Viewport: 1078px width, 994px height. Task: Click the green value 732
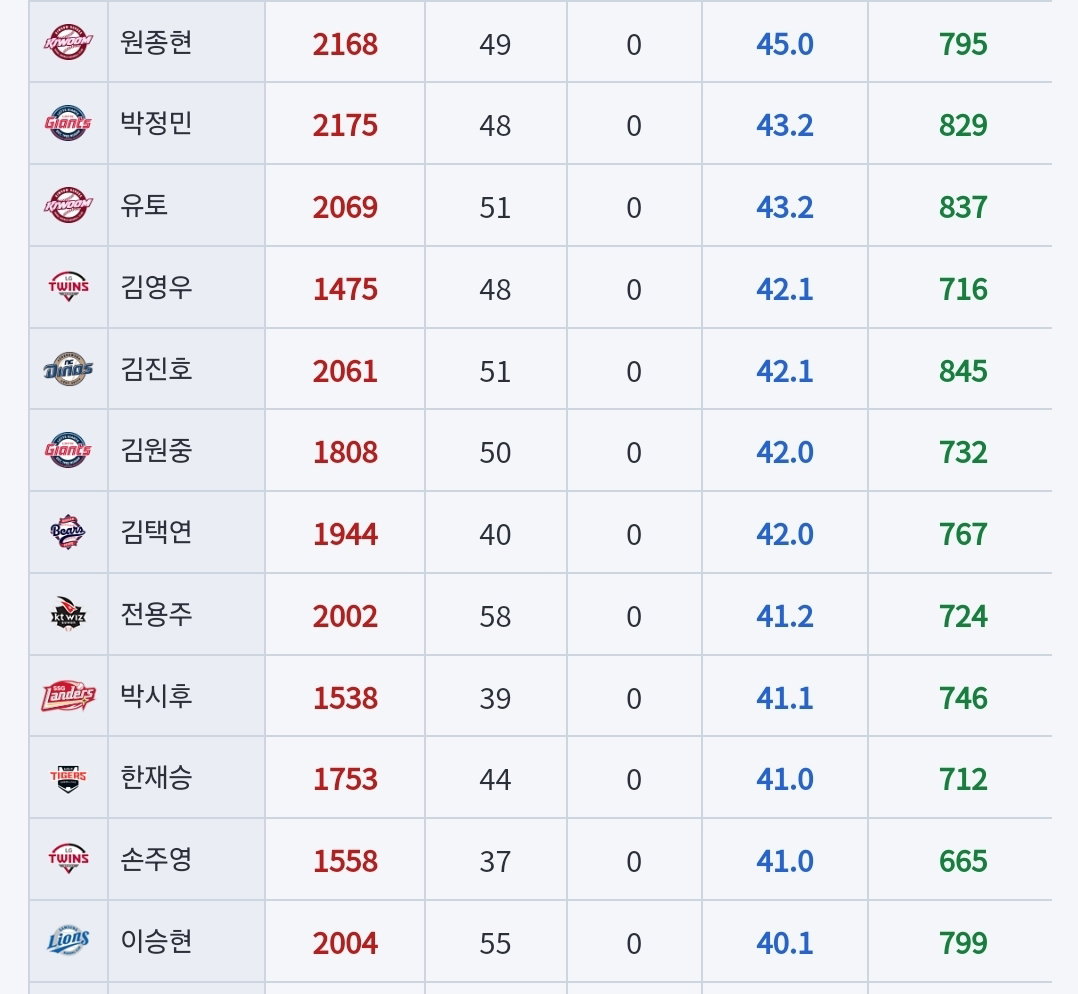tap(963, 453)
